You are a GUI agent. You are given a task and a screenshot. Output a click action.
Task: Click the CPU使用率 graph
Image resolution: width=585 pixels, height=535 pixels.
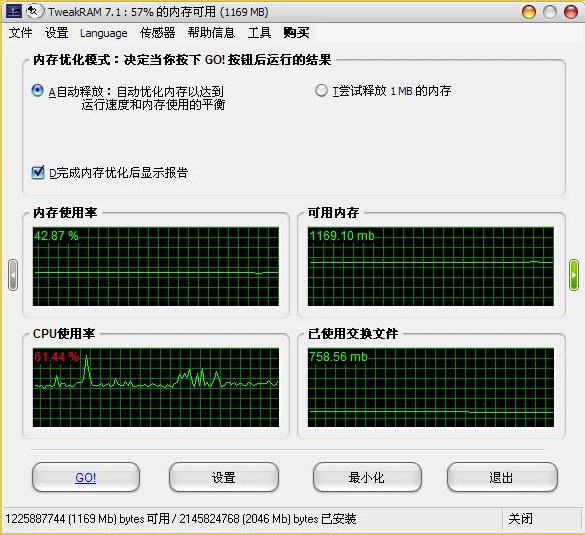pos(156,387)
